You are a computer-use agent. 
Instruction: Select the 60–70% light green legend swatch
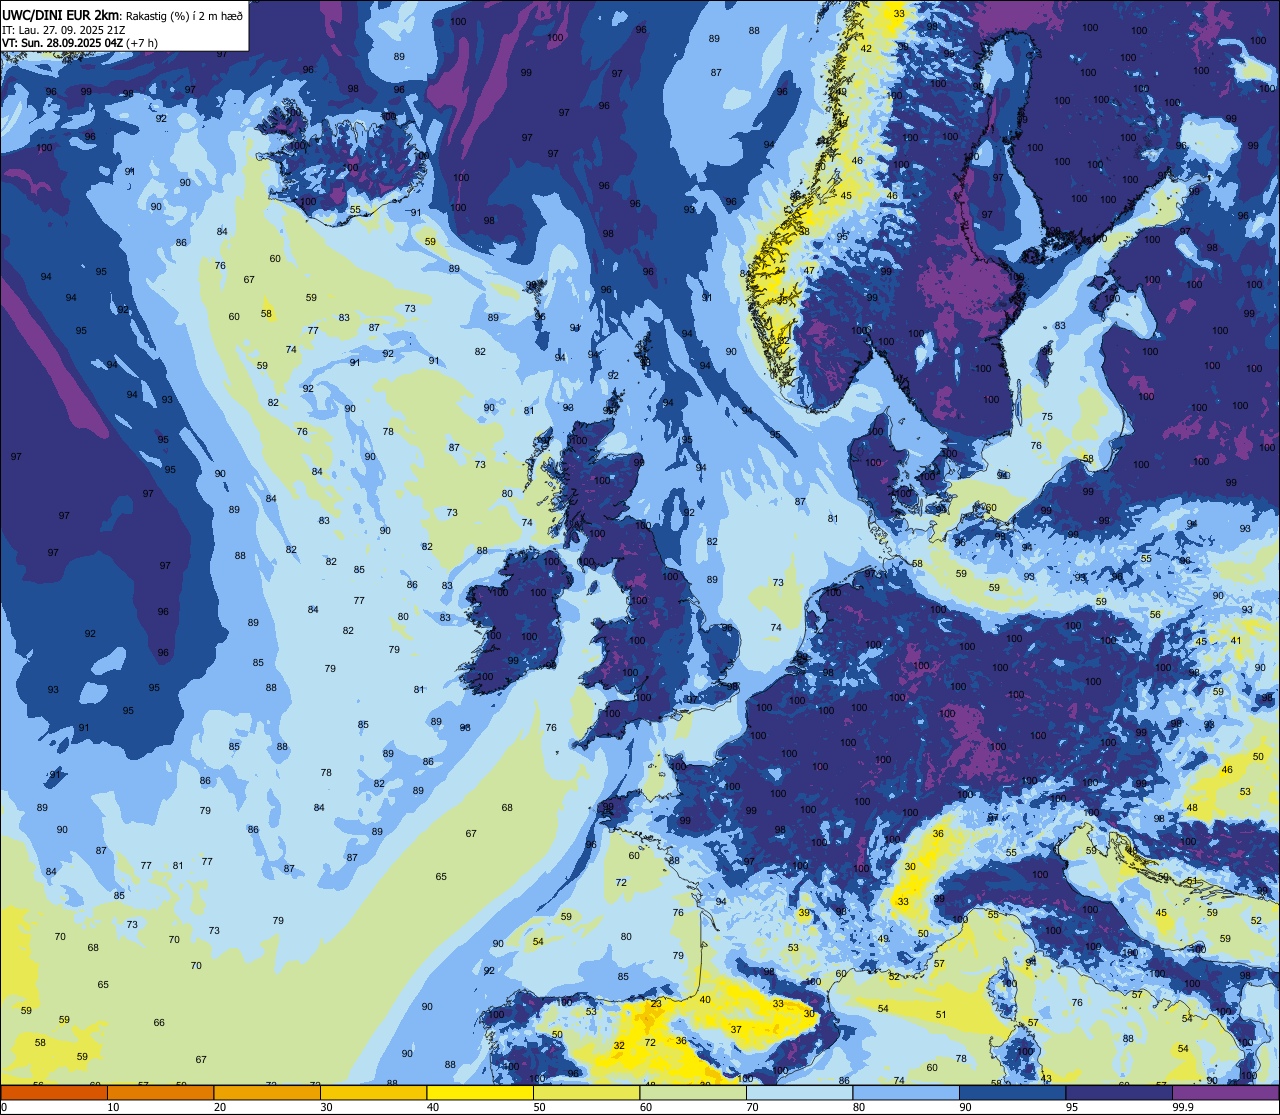[x=693, y=1092]
